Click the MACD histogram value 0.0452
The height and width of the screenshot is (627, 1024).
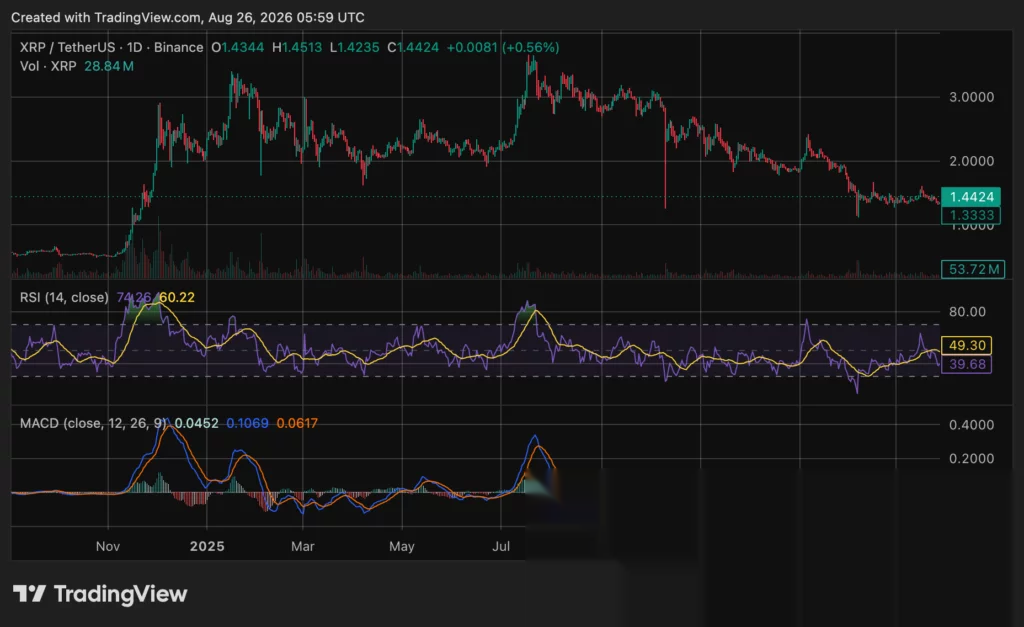(x=197, y=423)
